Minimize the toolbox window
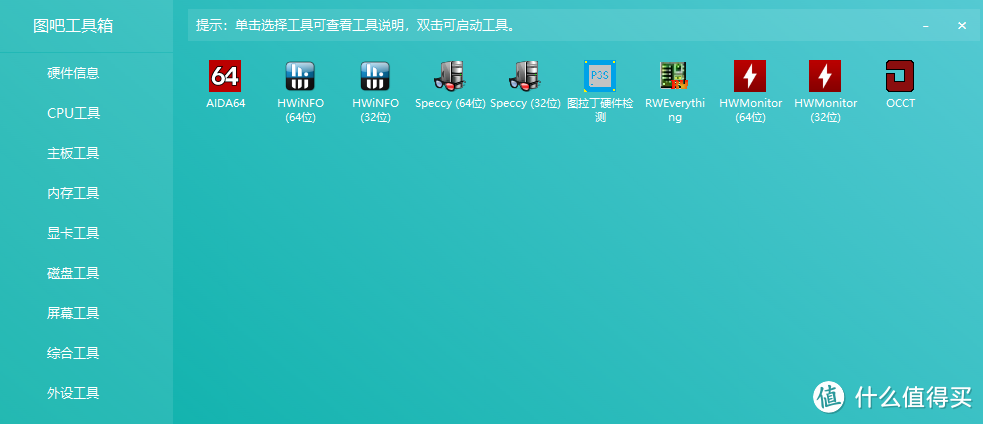 tap(925, 26)
